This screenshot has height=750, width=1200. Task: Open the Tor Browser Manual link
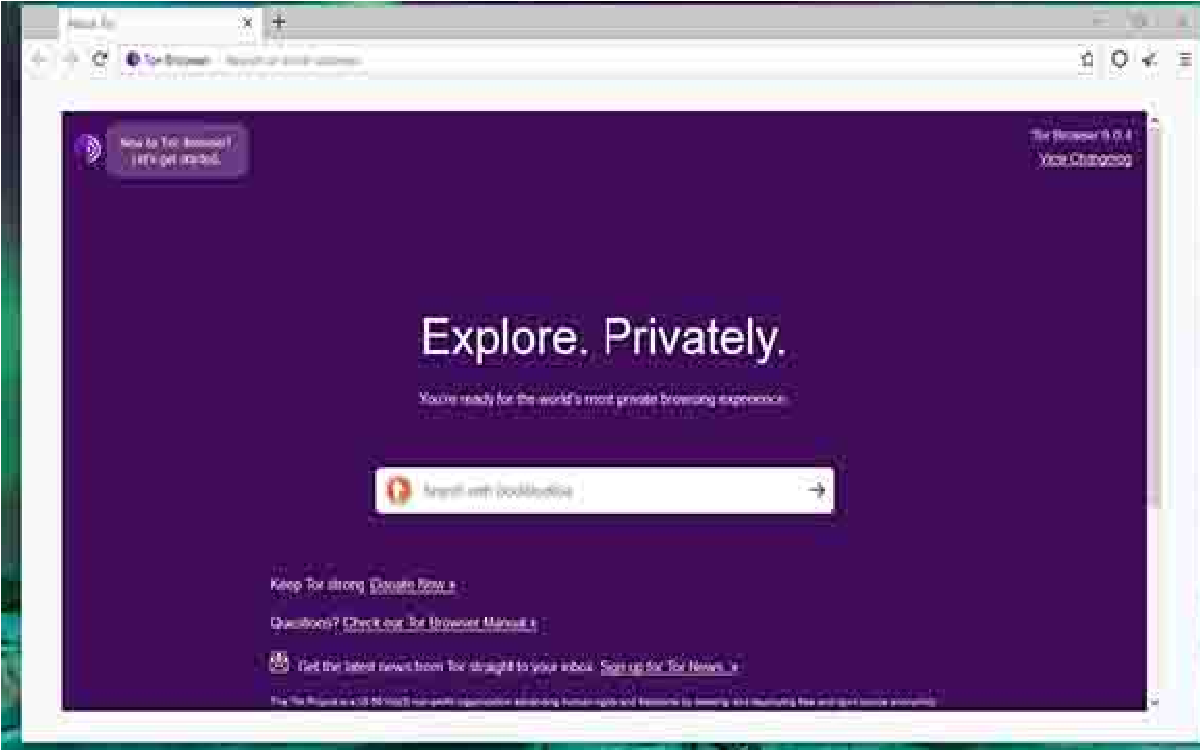(x=440, y=623)
